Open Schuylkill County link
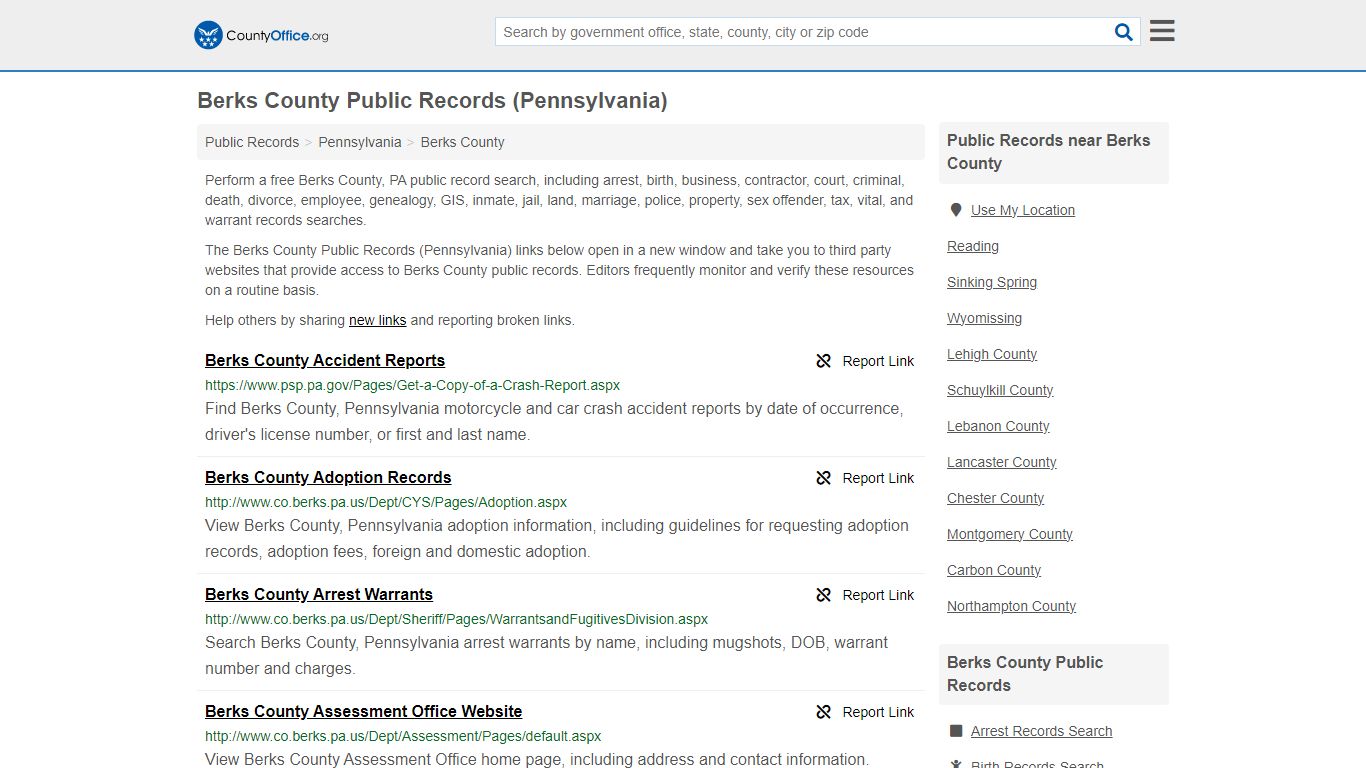The width and height of the screenshot is (1366, 768). (1000, 390)
